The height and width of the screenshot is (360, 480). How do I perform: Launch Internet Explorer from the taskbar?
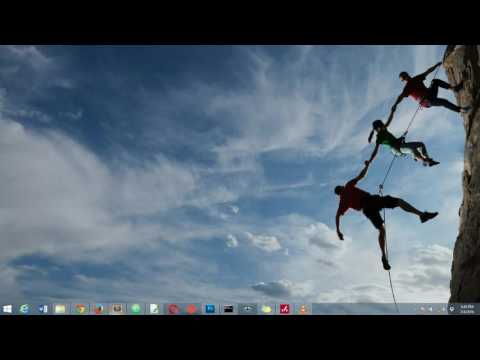24,309
